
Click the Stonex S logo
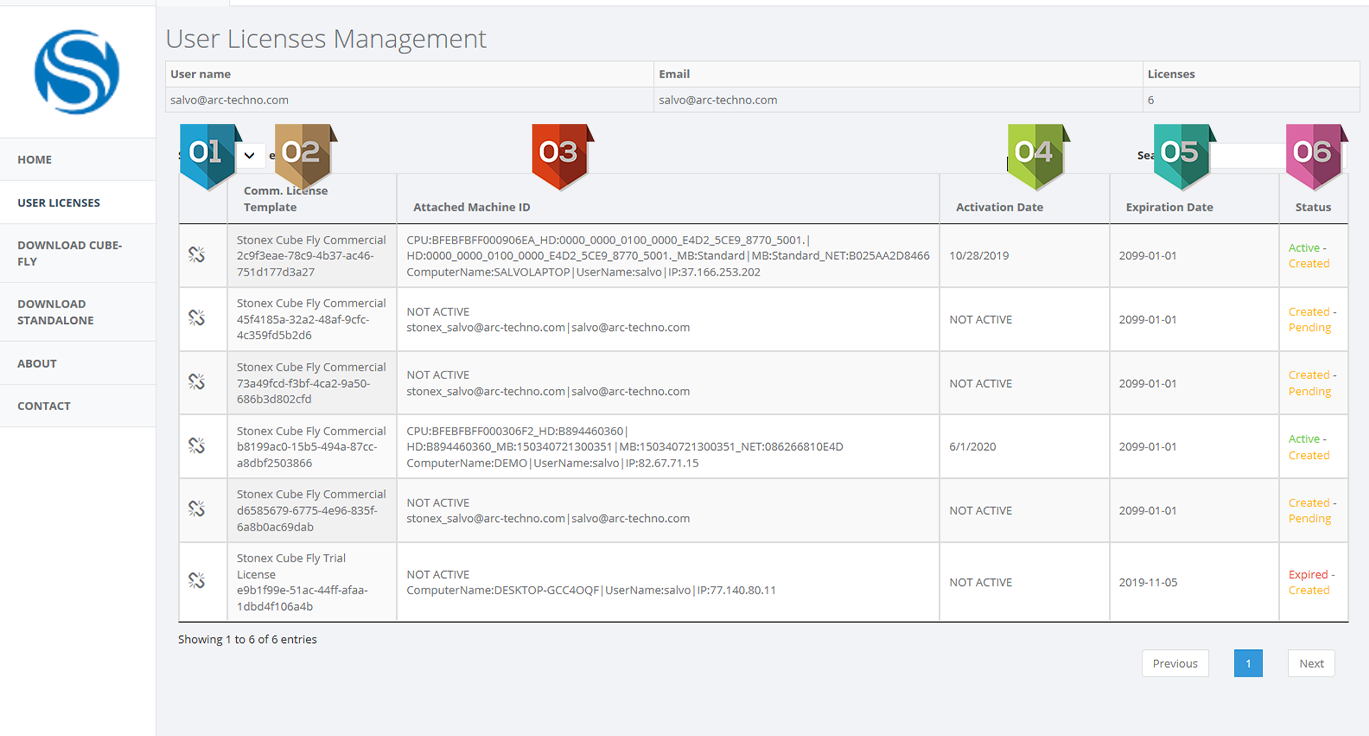(x=77, y=72)
